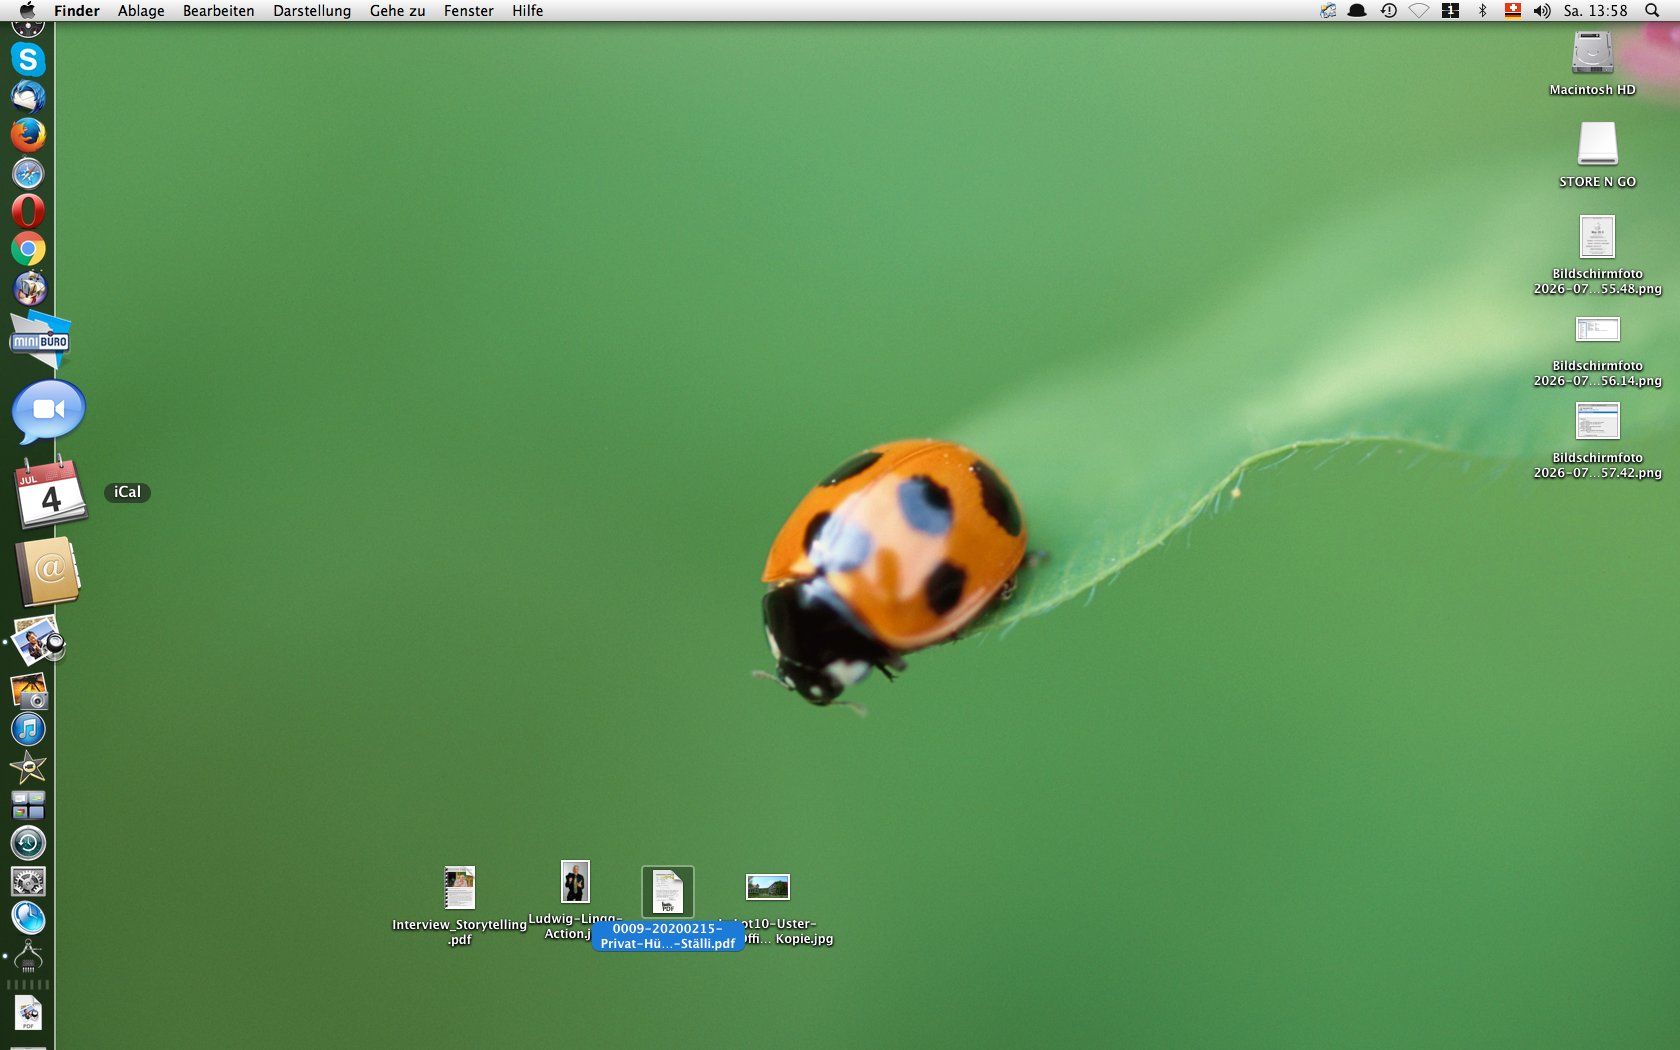
Task: Open the Darstellung menu
Action: [x=312, y=11]
